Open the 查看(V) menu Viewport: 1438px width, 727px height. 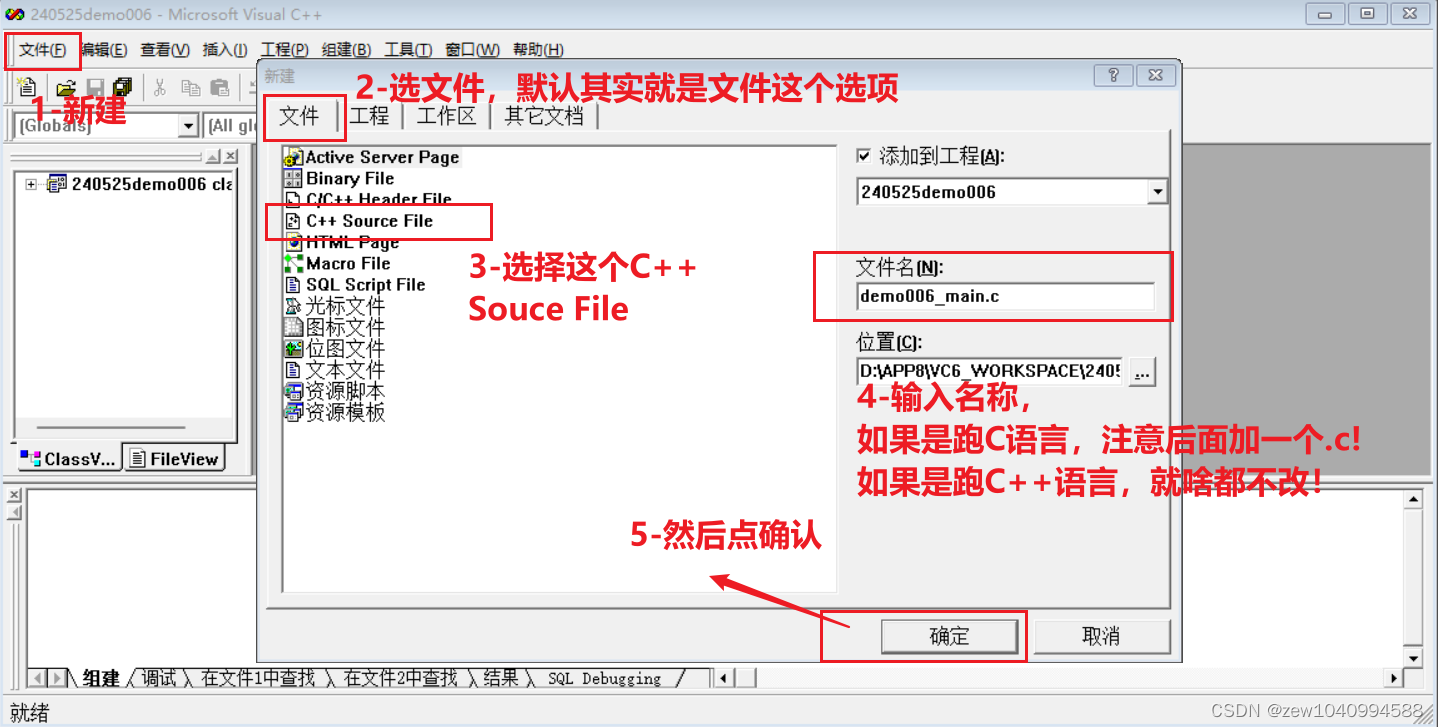[165, 50]
